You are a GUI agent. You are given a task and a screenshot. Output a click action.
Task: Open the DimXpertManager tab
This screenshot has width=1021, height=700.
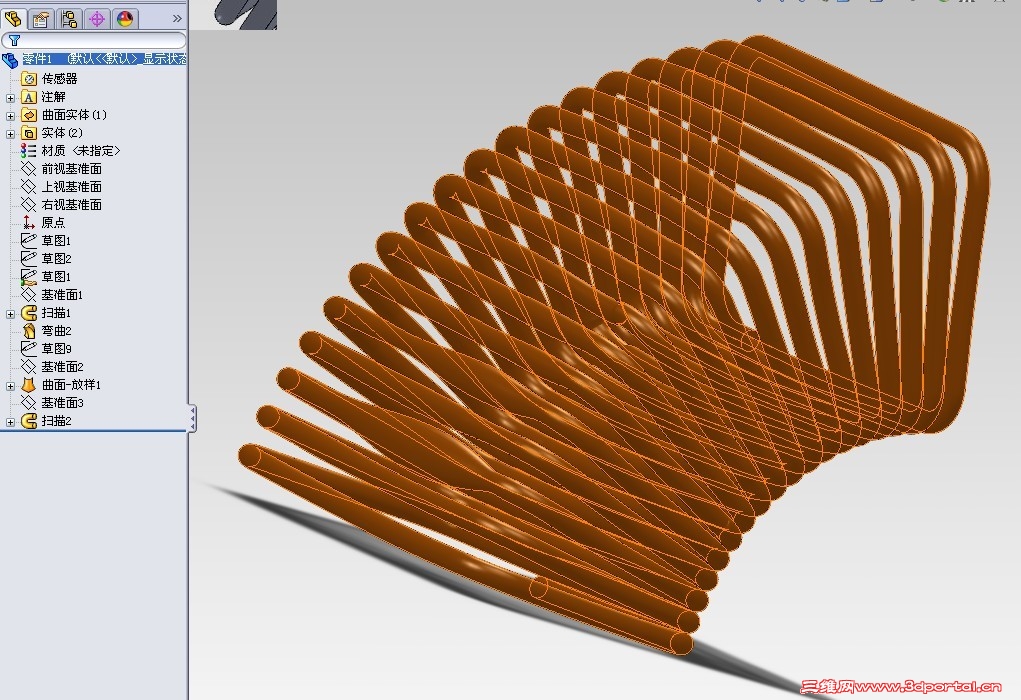pos(97,19)
